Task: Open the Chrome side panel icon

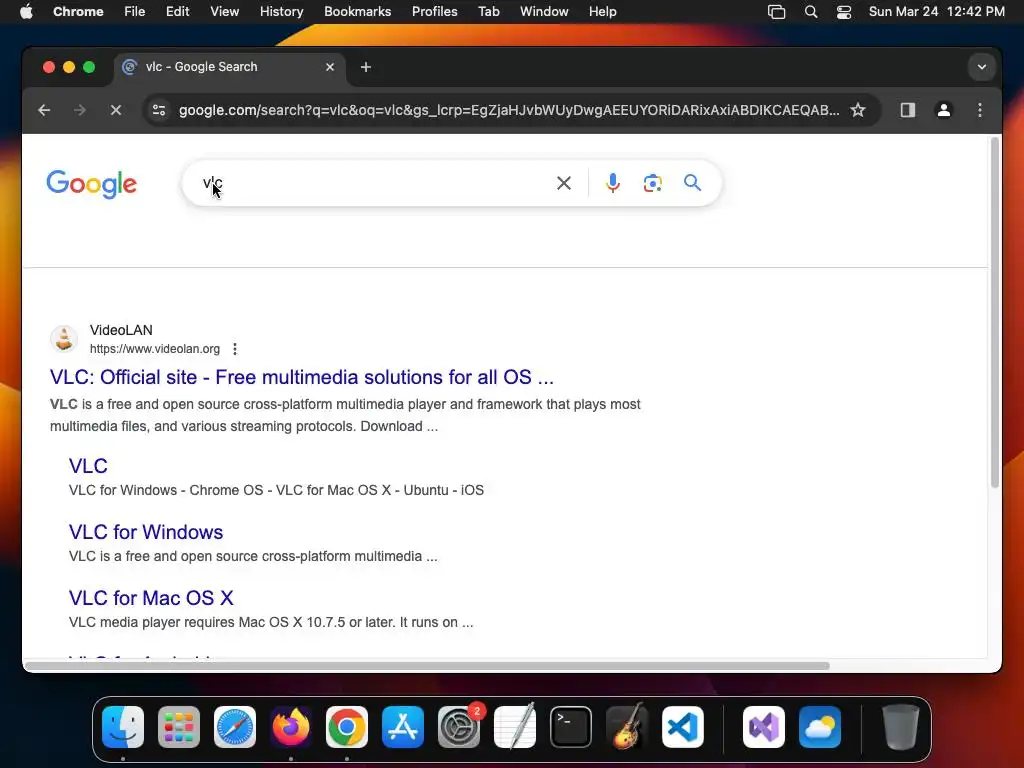Action: 908,110
